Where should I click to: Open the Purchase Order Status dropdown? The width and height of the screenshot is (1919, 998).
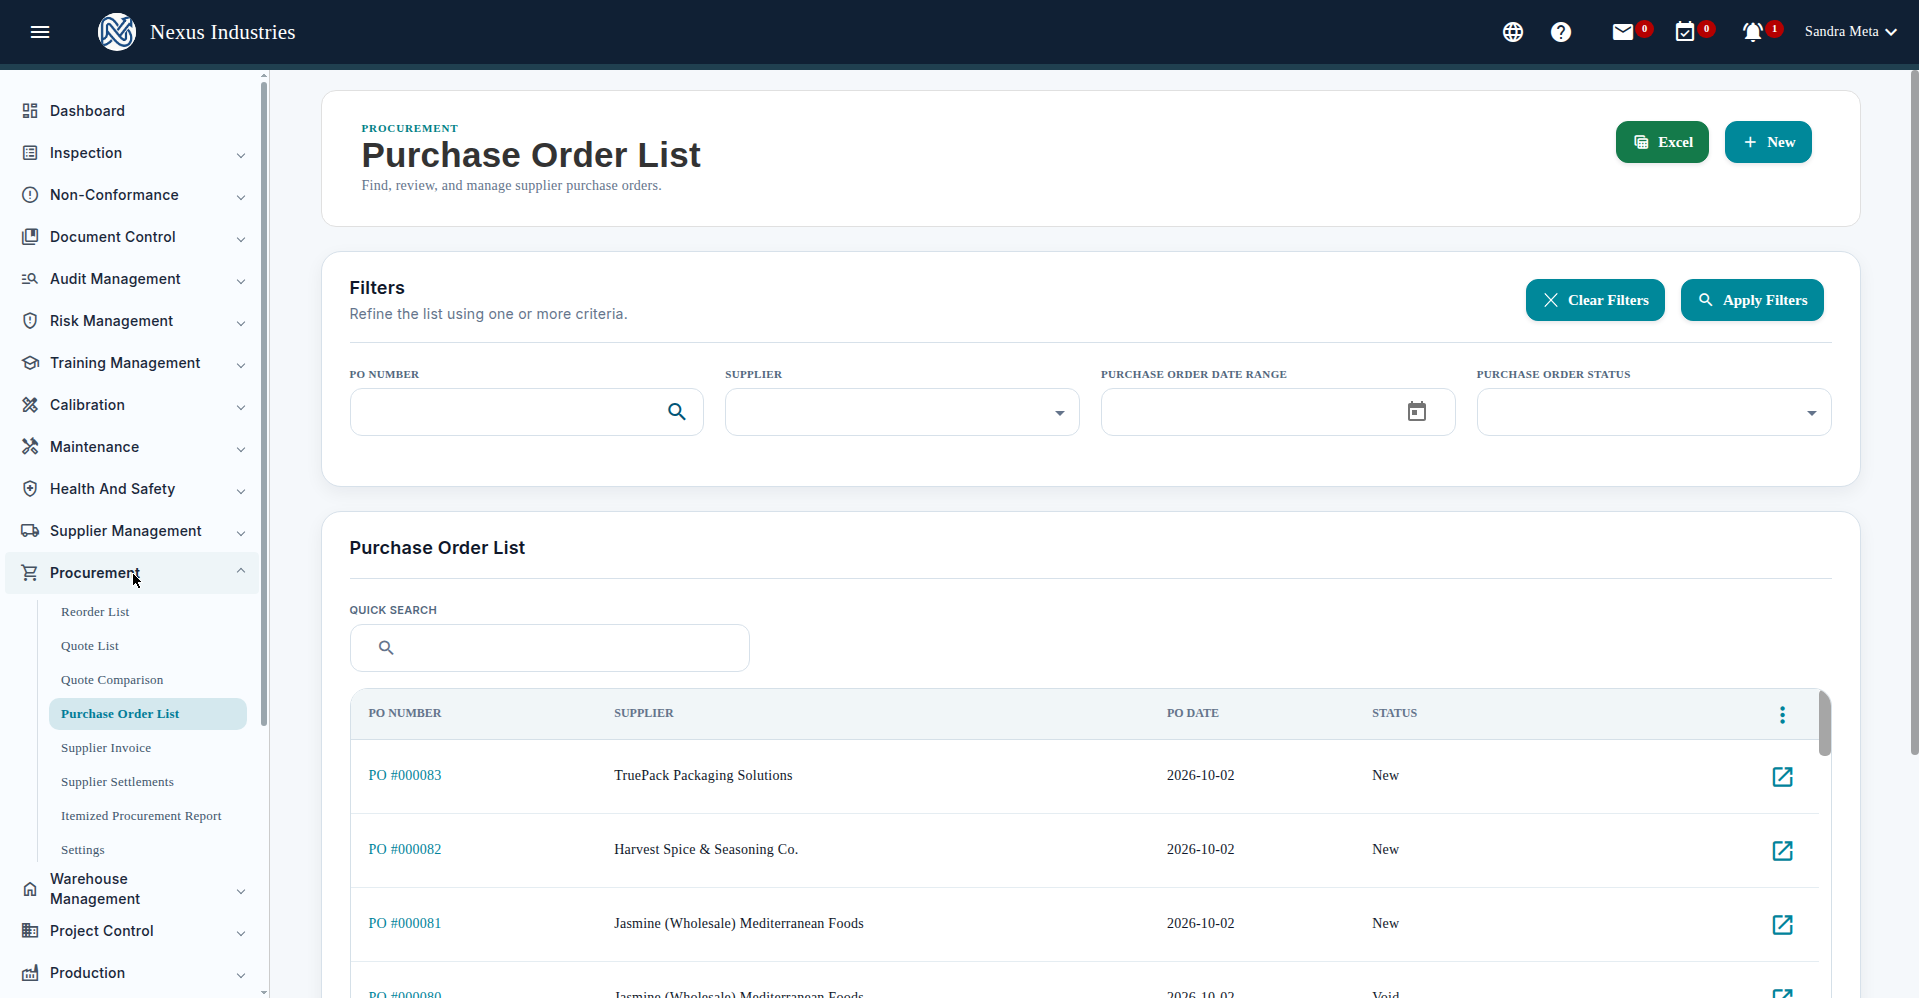(x=1654, y=412)
